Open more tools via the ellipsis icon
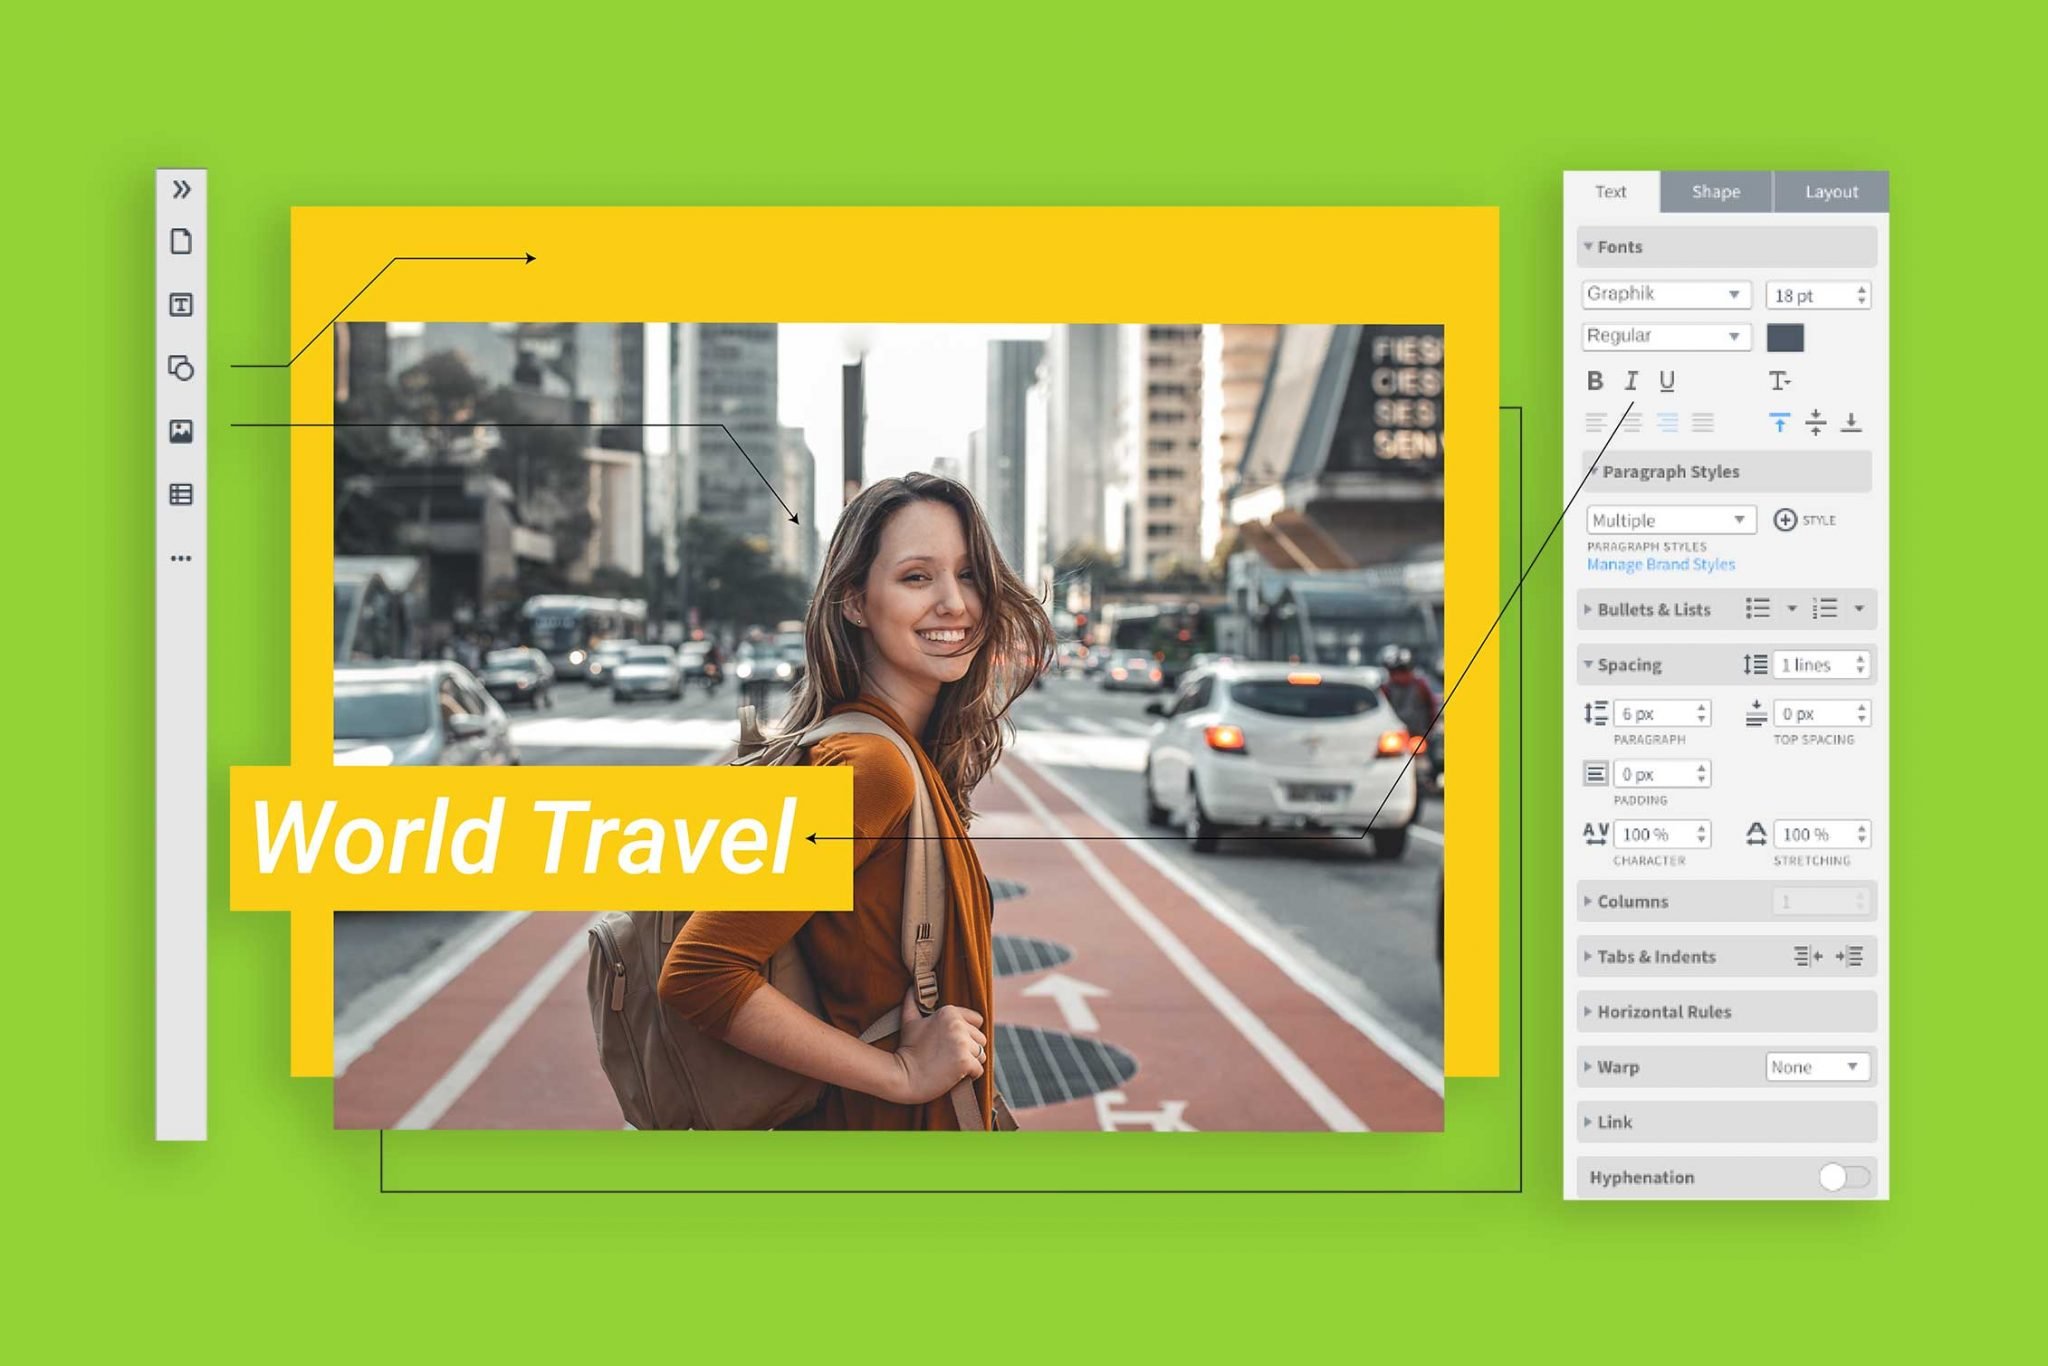Image resolution: width=2048 pixels, height=1366 pixels. [181, 558]
